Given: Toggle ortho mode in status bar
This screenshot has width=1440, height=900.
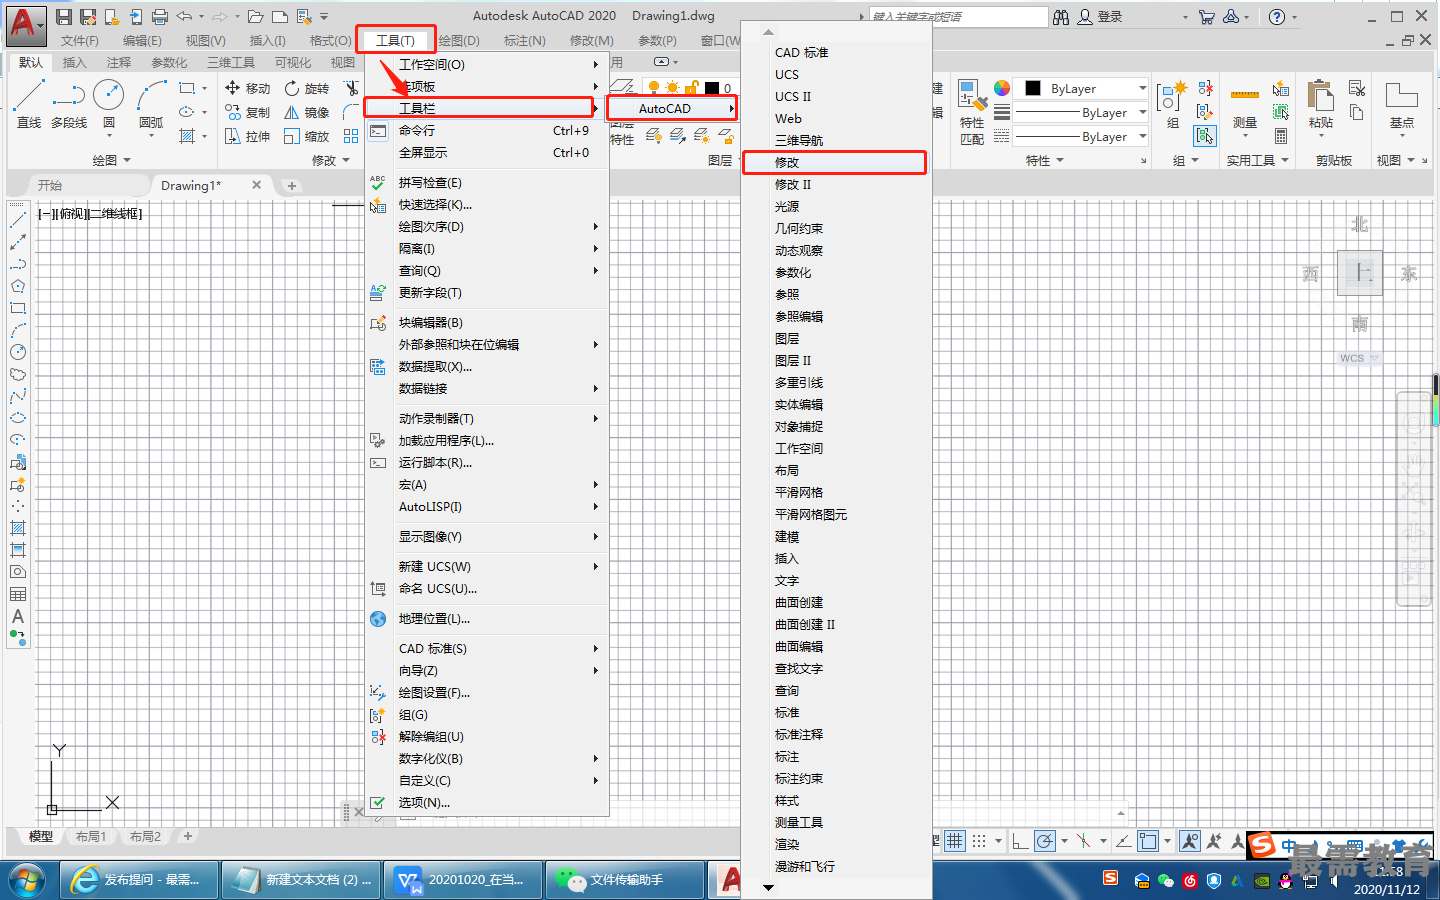Looking at the screenshot, I should point(1020,841).
